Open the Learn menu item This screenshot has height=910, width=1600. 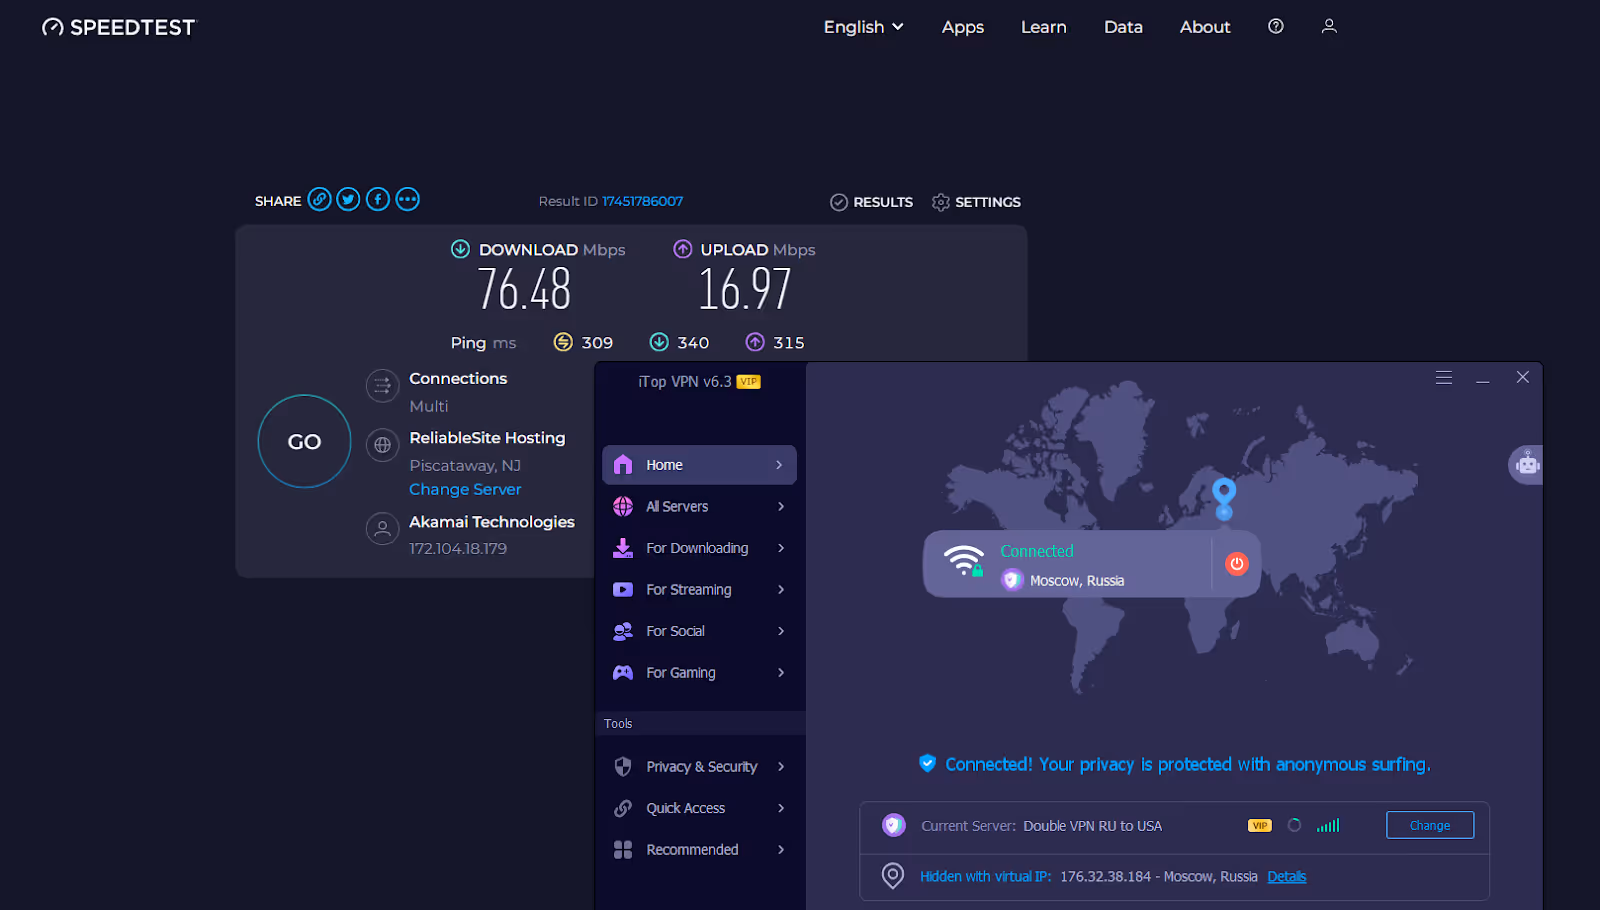coord(1043,27)
